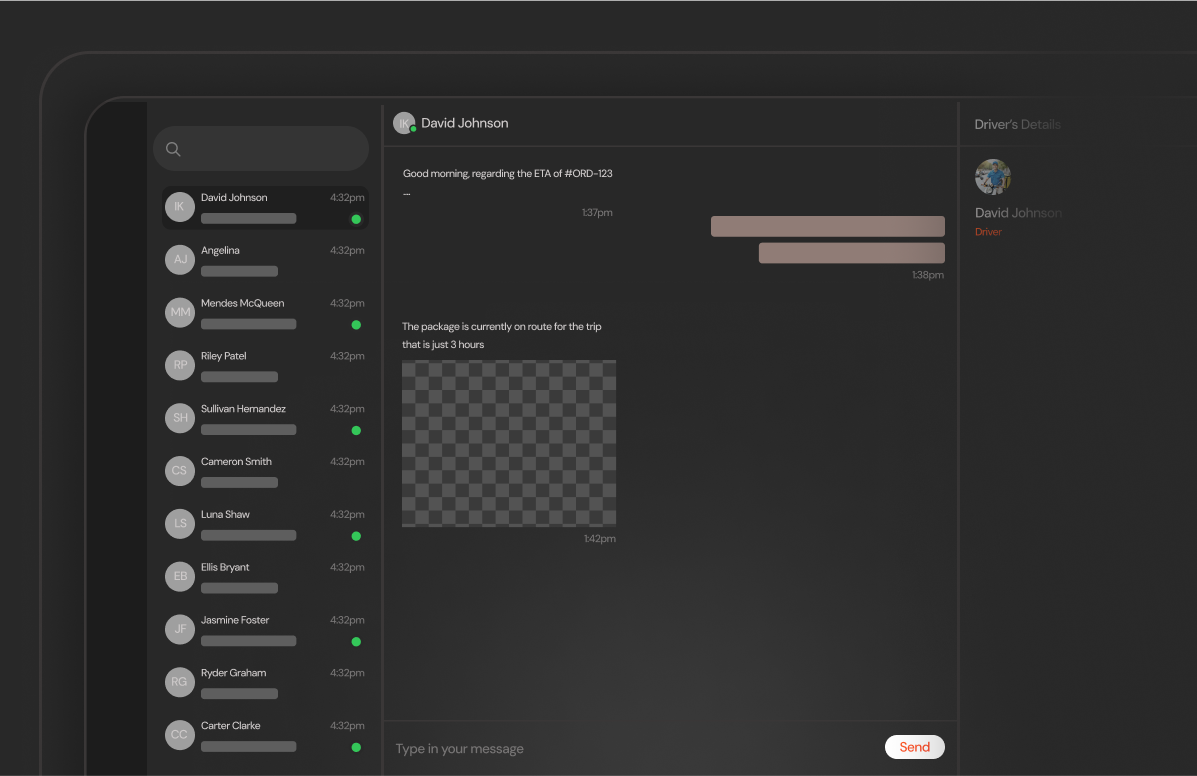
Task: Open the "Ellis Bryant" chat
Action: (x=224, y=567)
